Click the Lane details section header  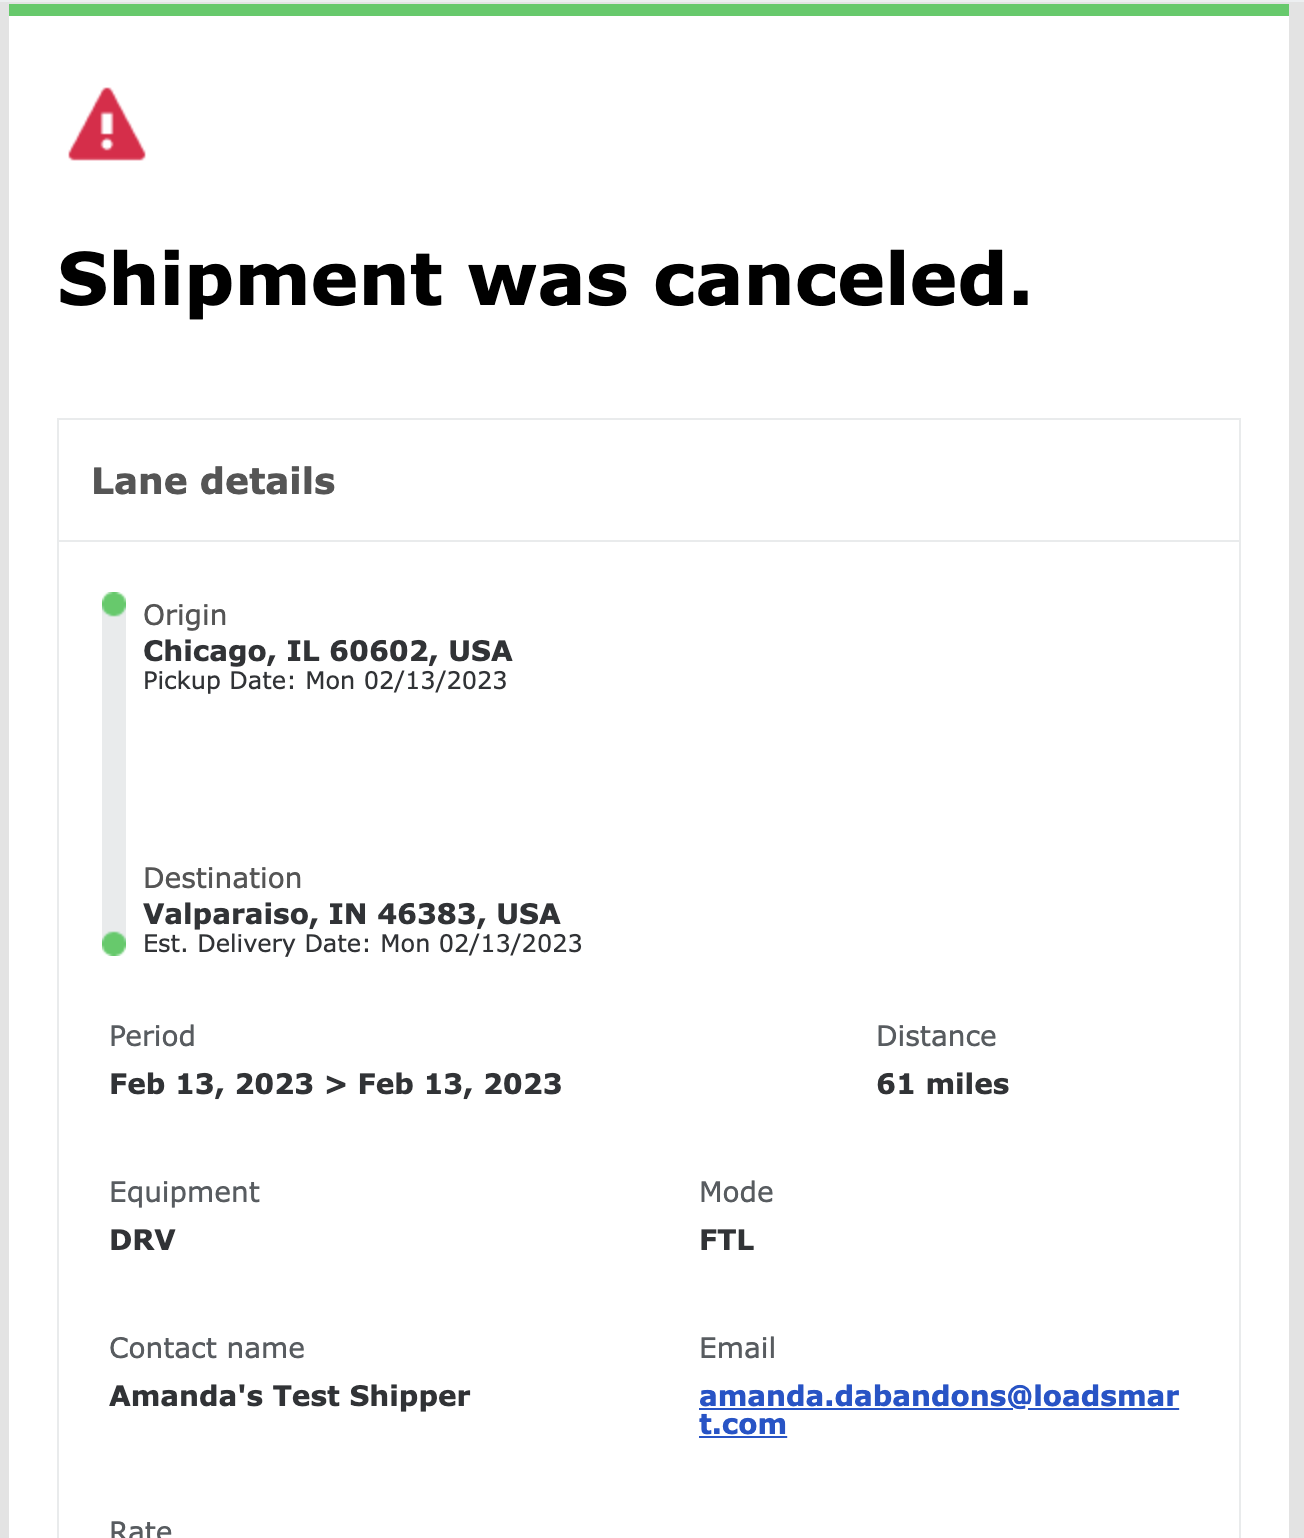click(x=214, y=481)
